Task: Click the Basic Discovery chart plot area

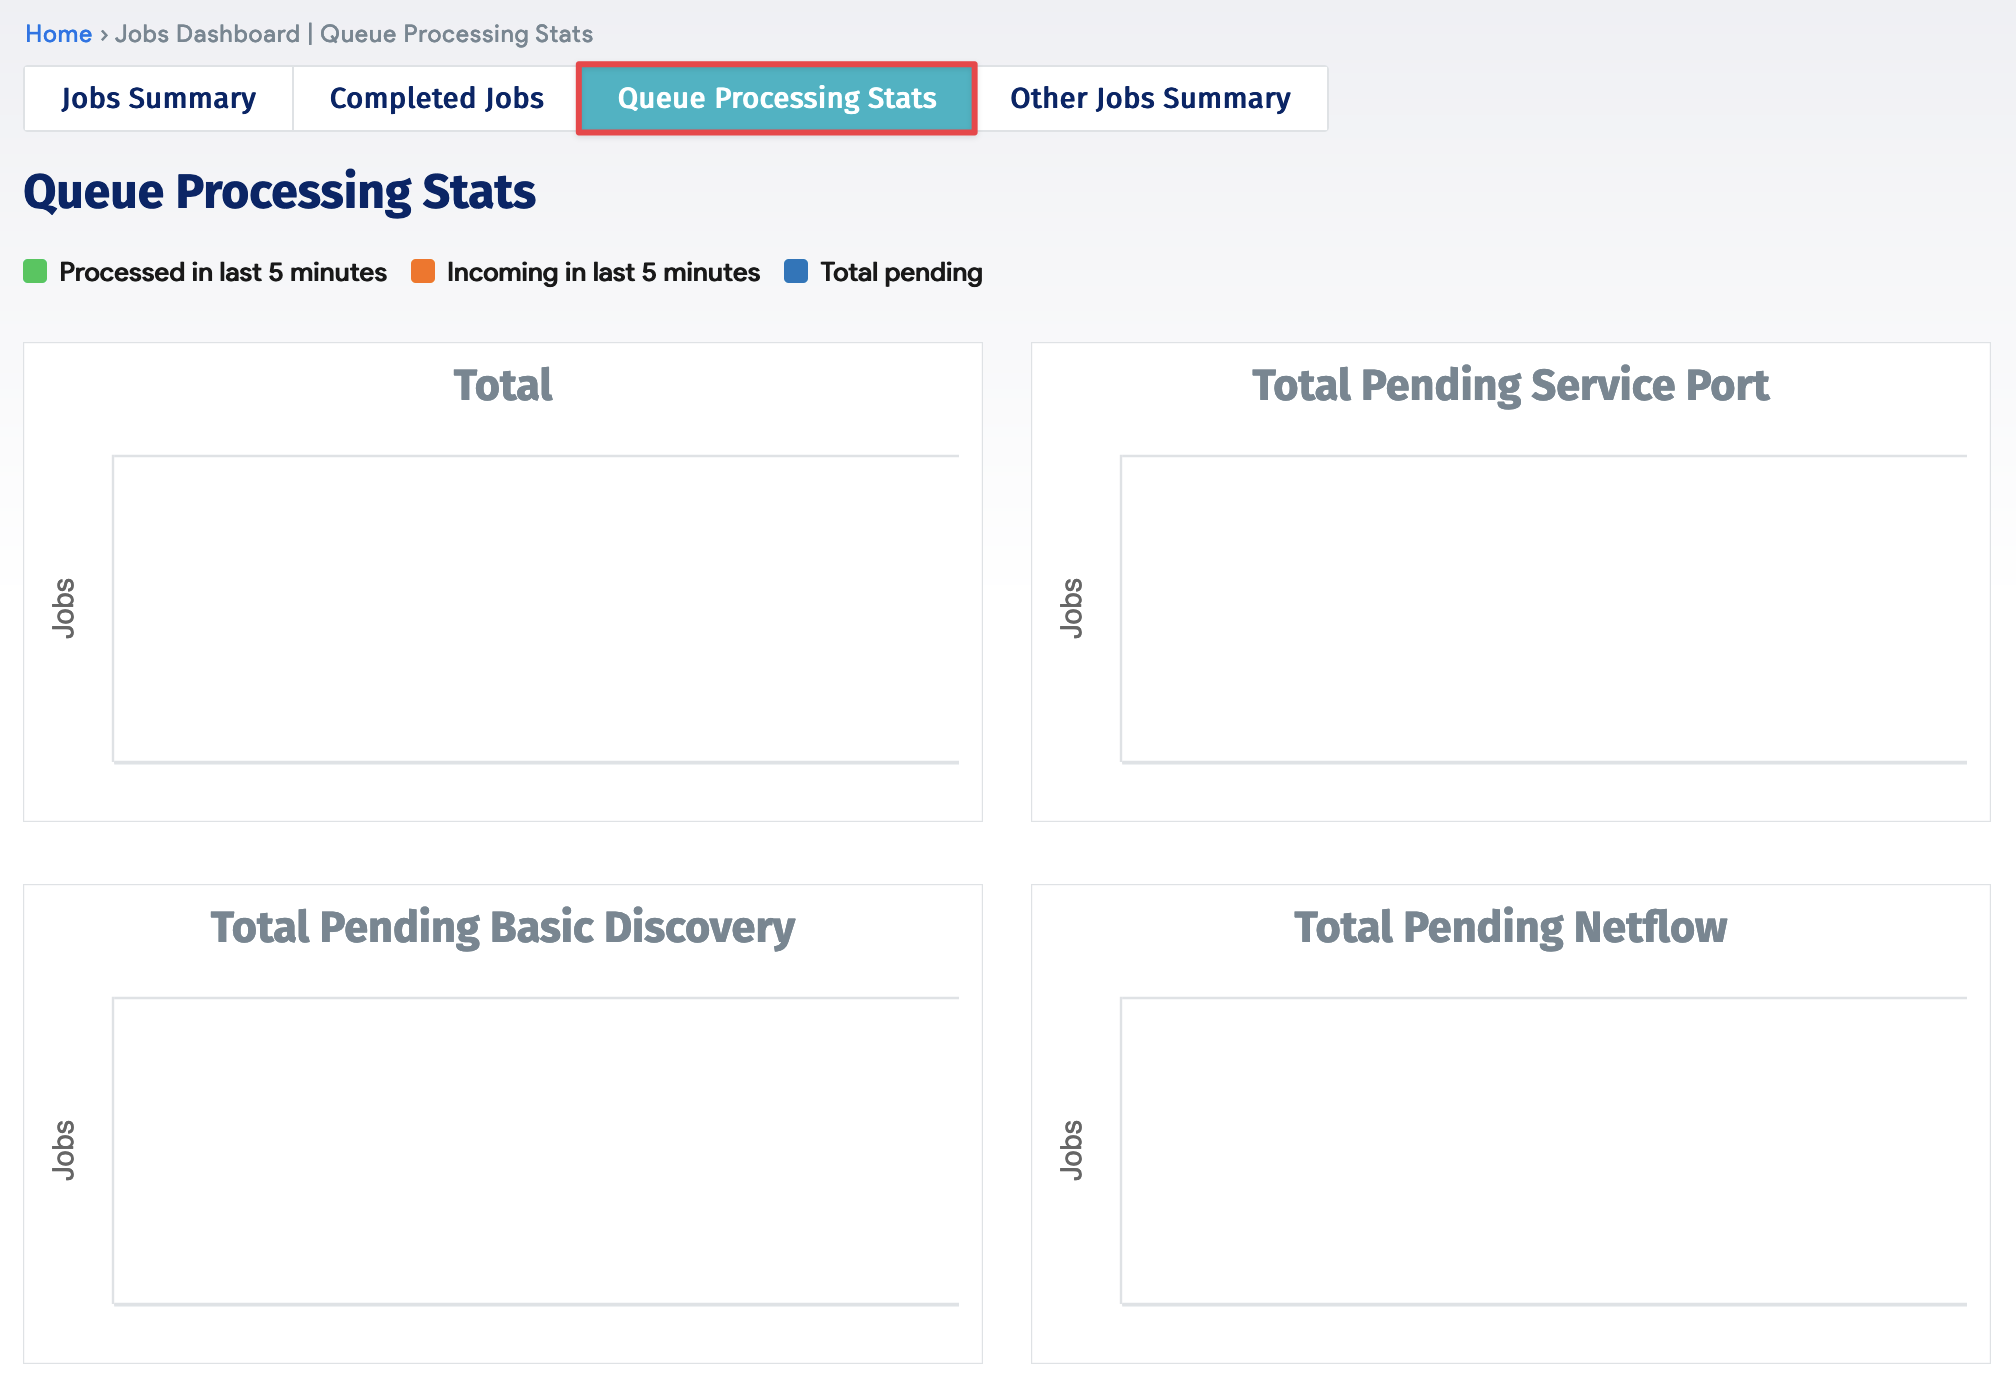Action: pyautogui.click(x=536, y=1151)
